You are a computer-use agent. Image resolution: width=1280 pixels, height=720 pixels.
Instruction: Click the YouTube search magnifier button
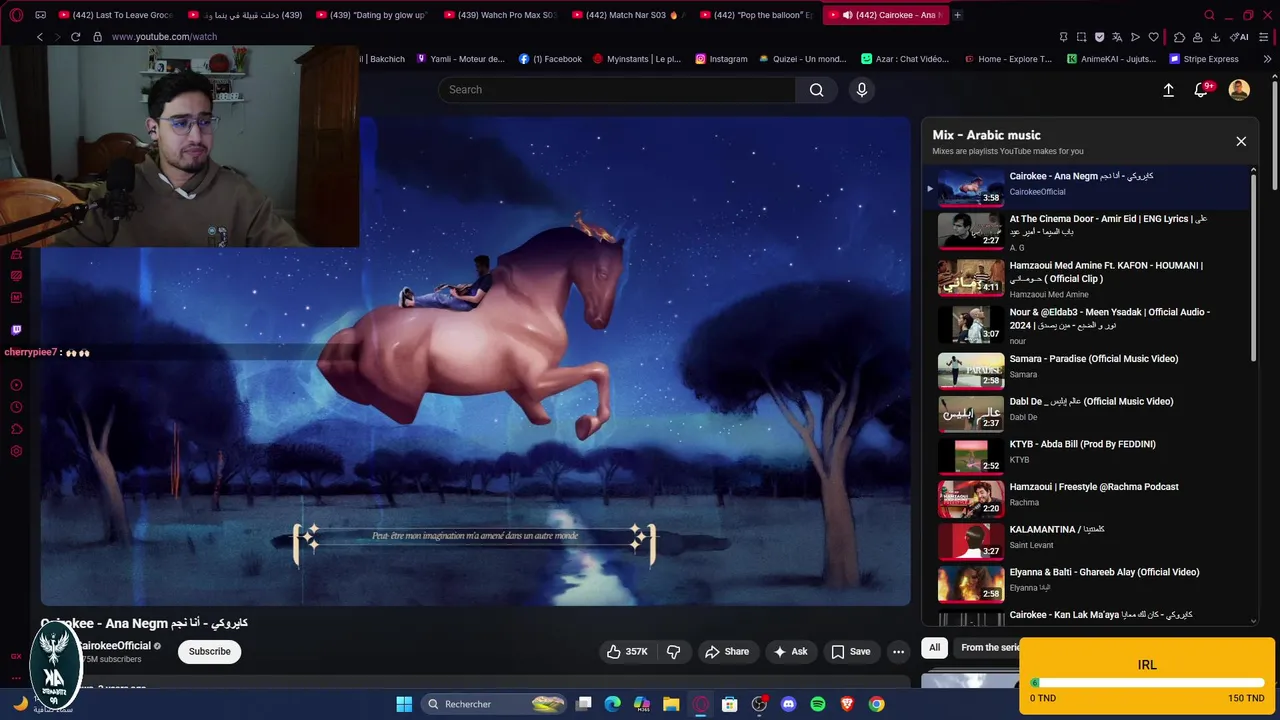tap(816, 90)
